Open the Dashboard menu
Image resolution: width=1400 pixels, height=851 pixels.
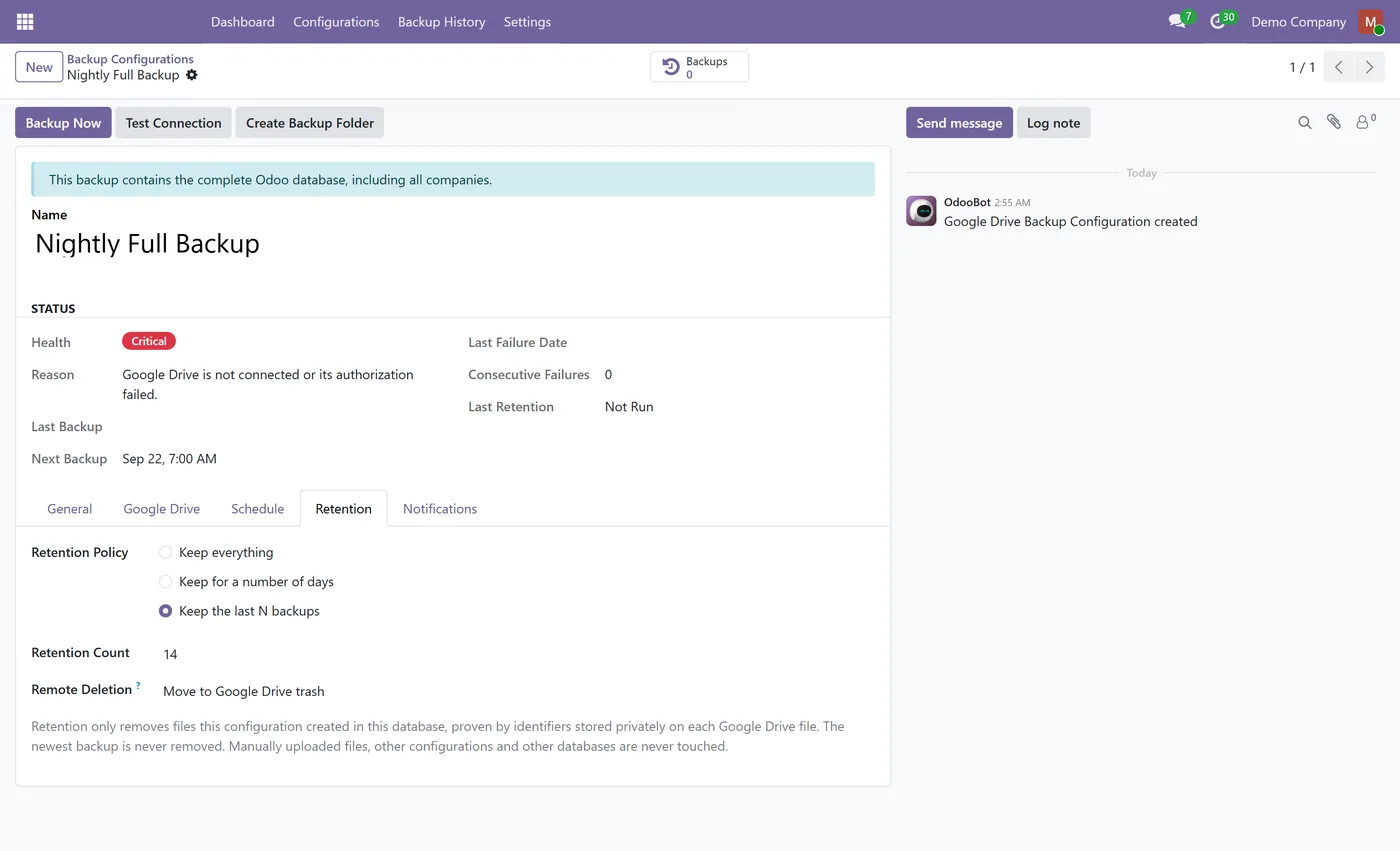pos(243,21)
